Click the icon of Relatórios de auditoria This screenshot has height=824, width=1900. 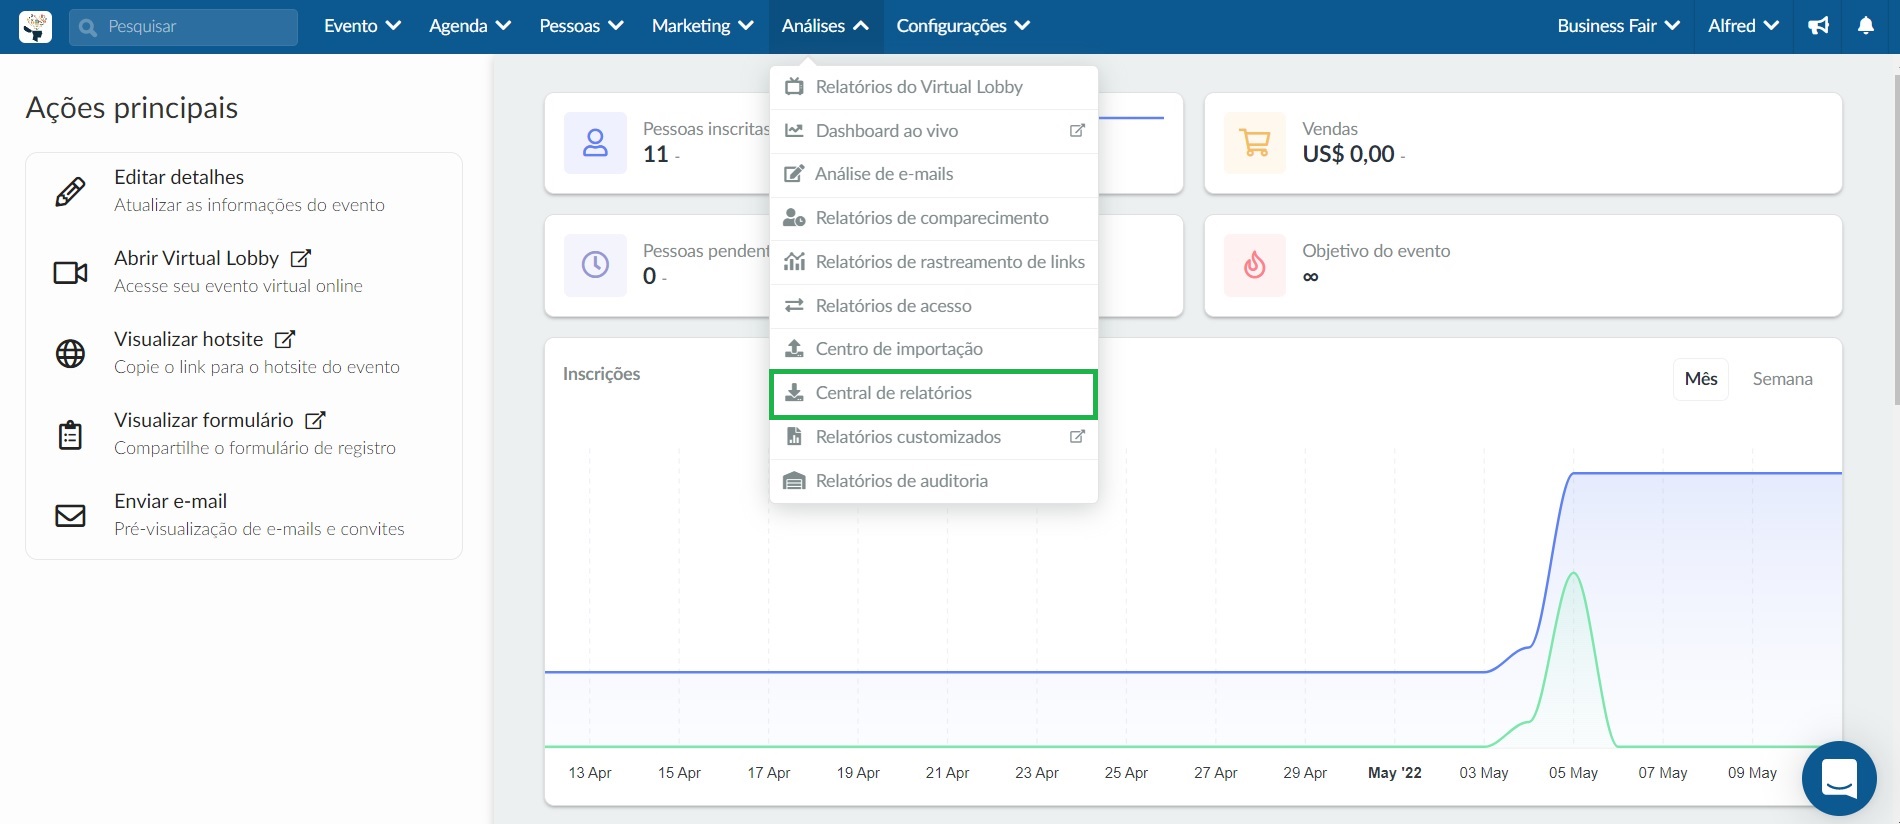click(794, 480)
